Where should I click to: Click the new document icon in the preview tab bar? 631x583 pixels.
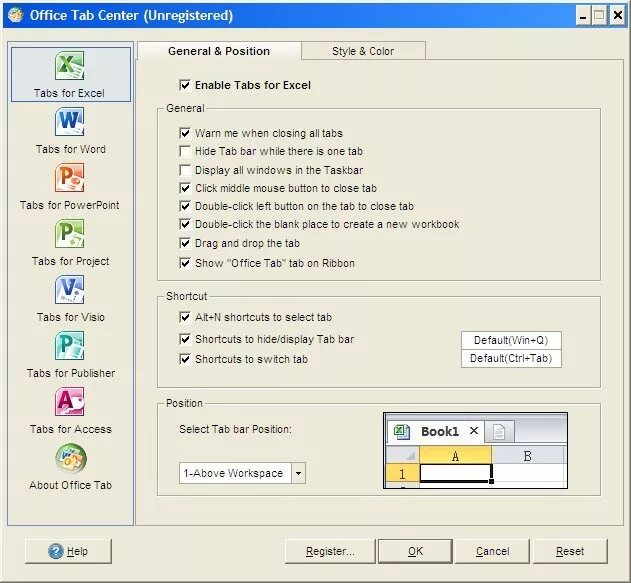pos(499,432)
